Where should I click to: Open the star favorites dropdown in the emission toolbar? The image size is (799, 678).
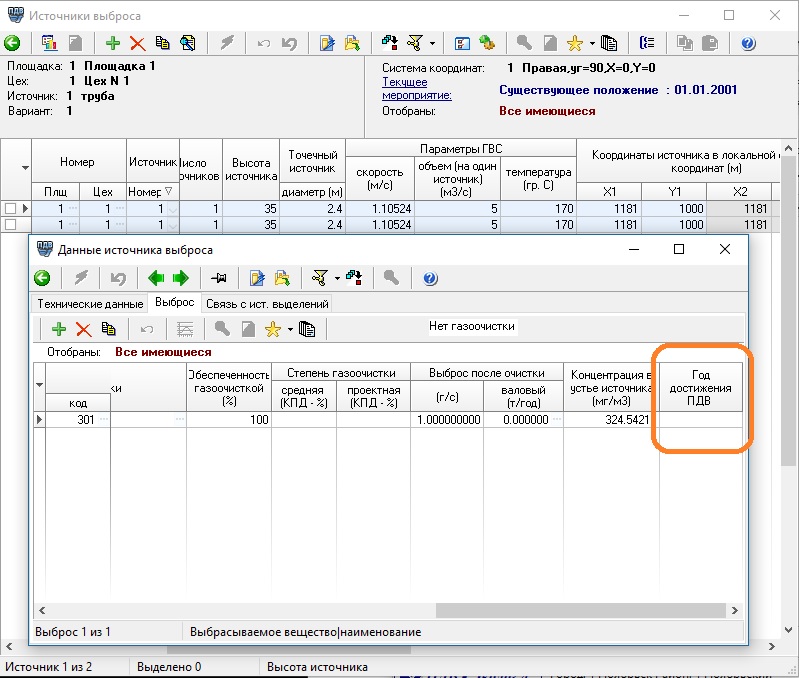point(289,328)
